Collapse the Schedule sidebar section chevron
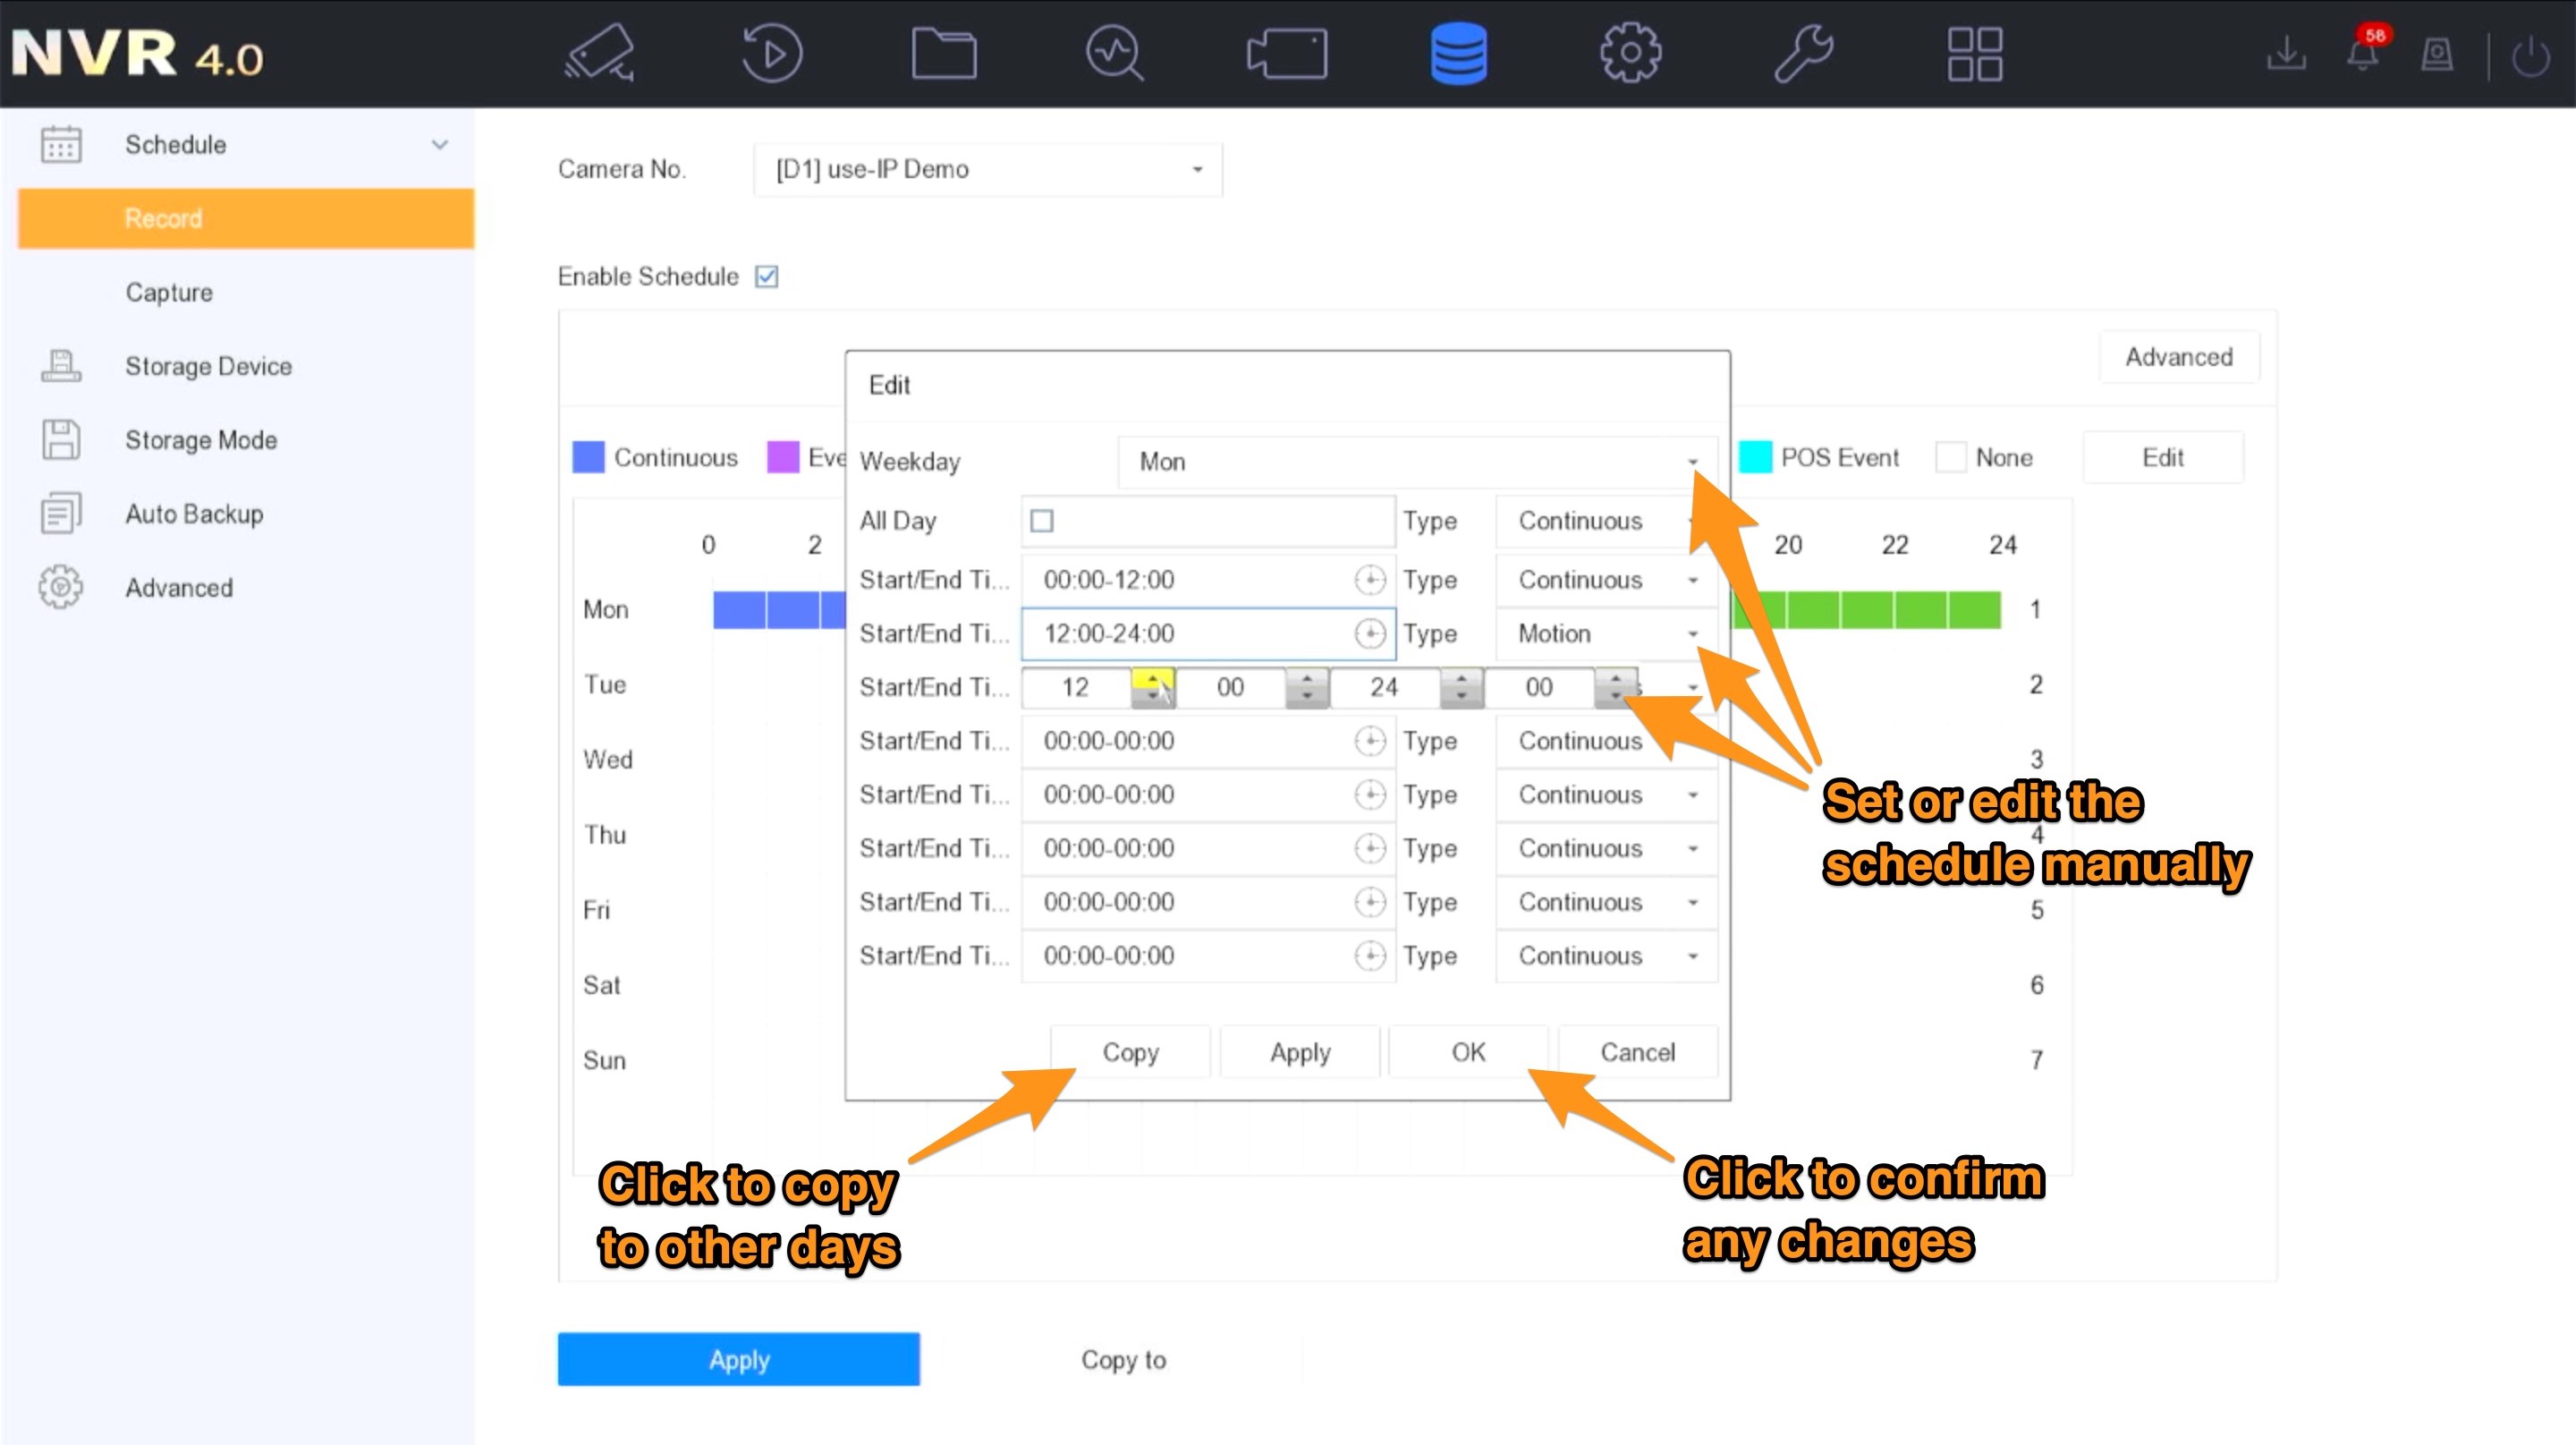 [439, 145]
